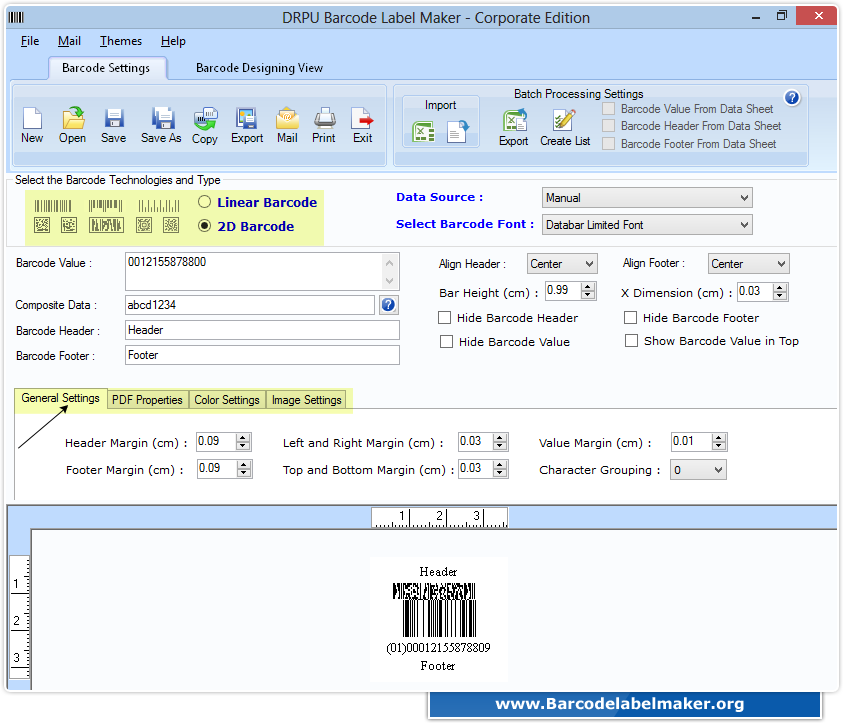843x723 pixels.
Task: Enable Barcode Footer From Data Sheet
Action: [609, 144]
